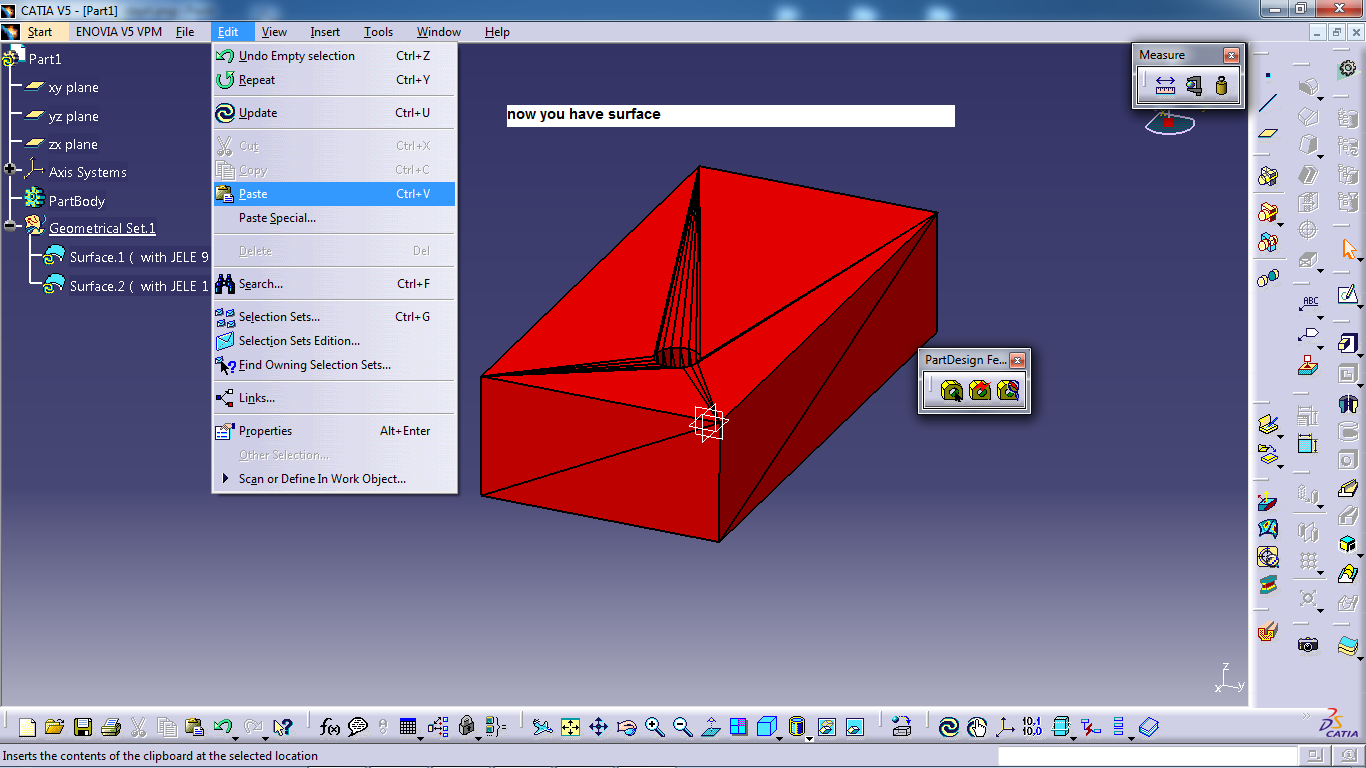Click the power input field in the status bar
1366x768 pixels.
pyautogui.click(x=1148, y=756)
